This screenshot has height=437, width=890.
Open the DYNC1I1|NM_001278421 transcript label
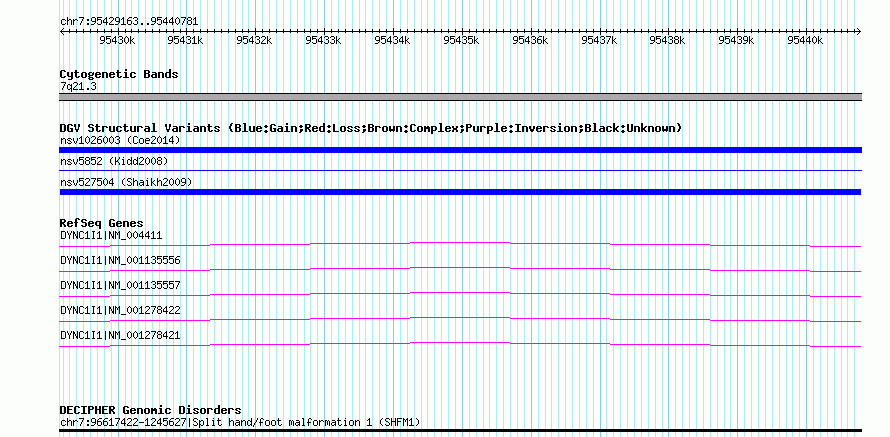[x=120, y=335]
